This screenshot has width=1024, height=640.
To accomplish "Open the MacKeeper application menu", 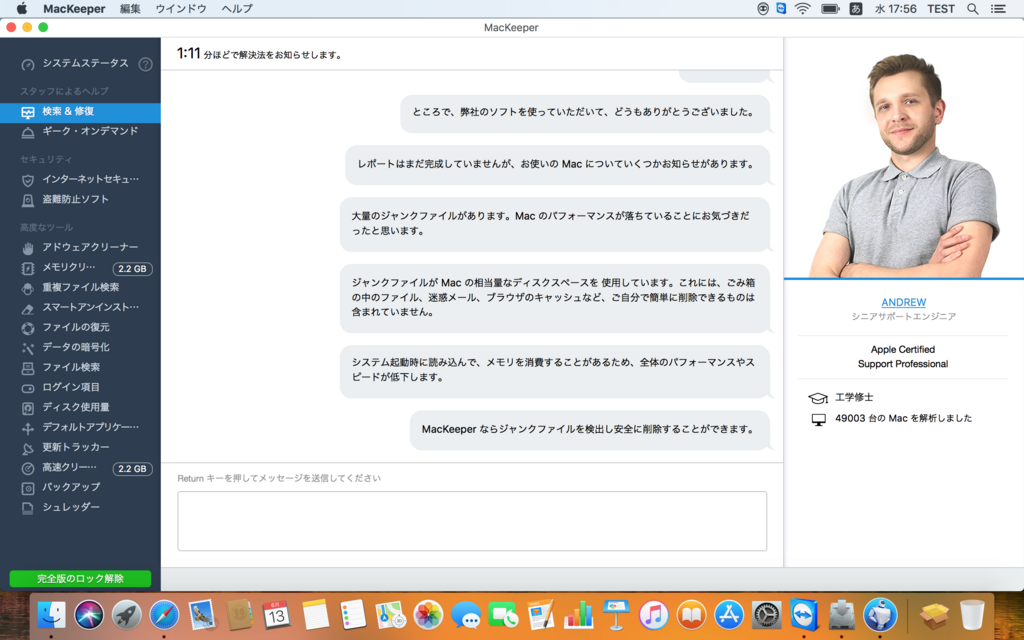I will pyautogui.click(x=74, y=8).
